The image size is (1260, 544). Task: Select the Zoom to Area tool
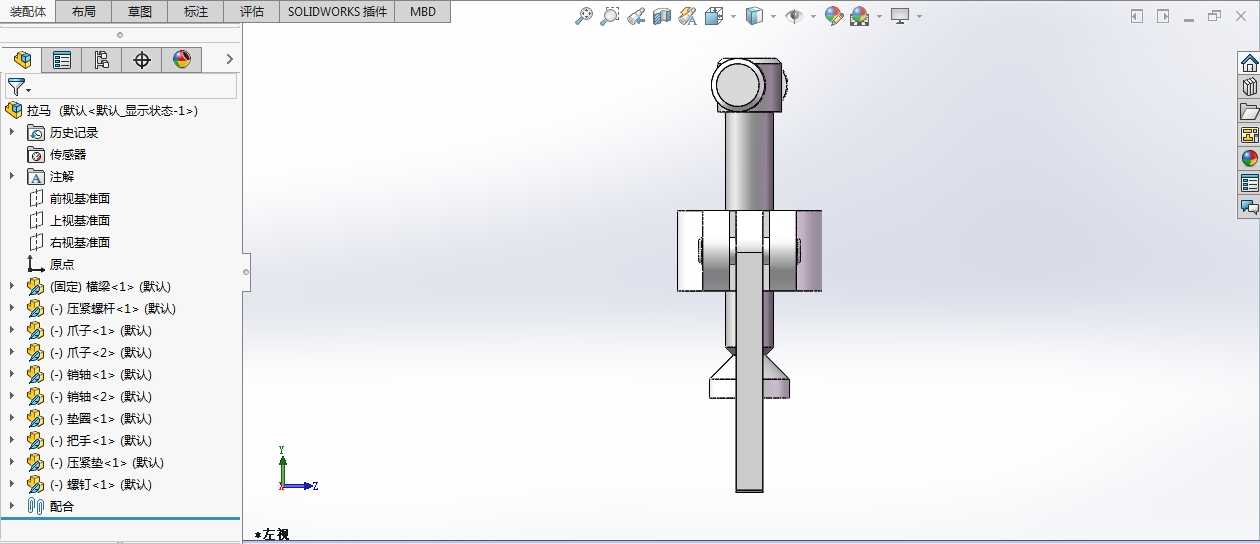click(x=609, y=16)
